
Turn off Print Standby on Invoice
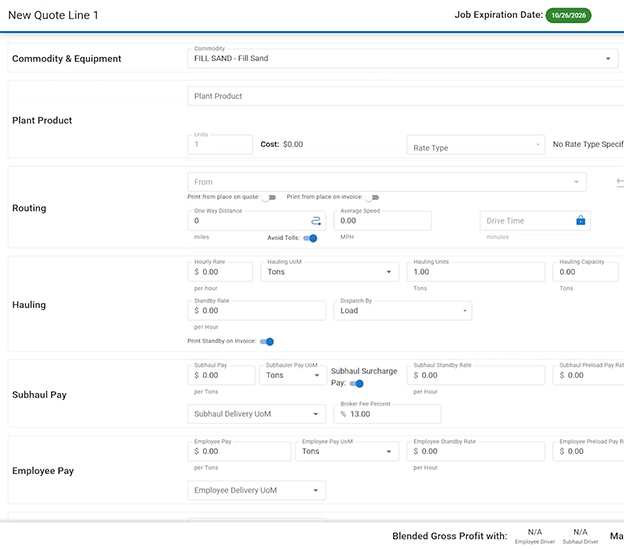(267, 342)
